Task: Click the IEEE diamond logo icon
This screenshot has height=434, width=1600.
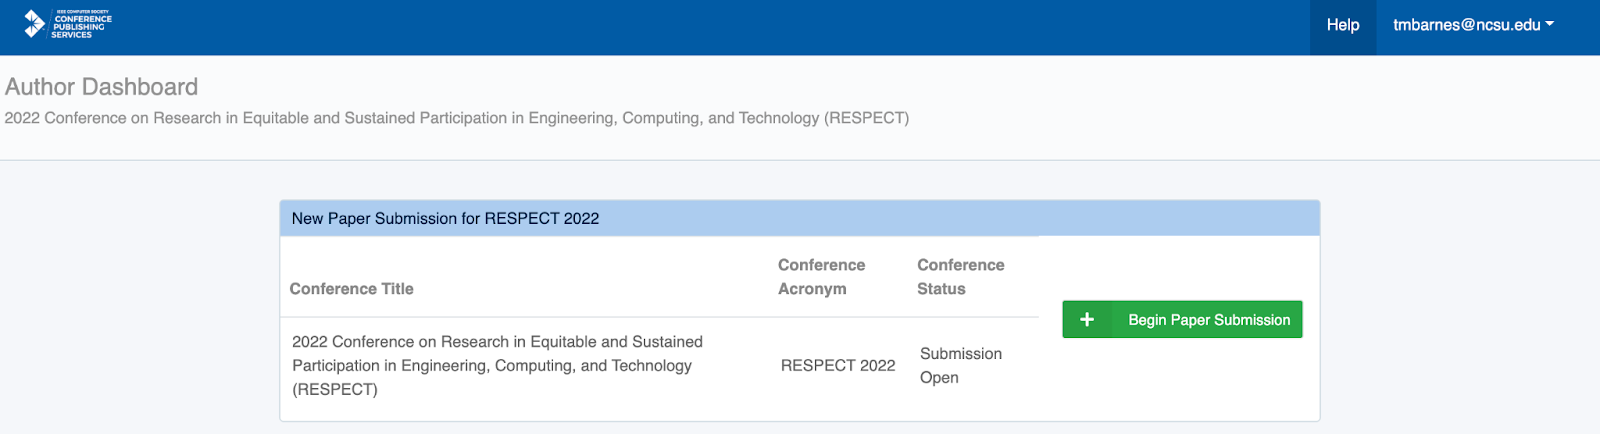Action: click(34, 23)
